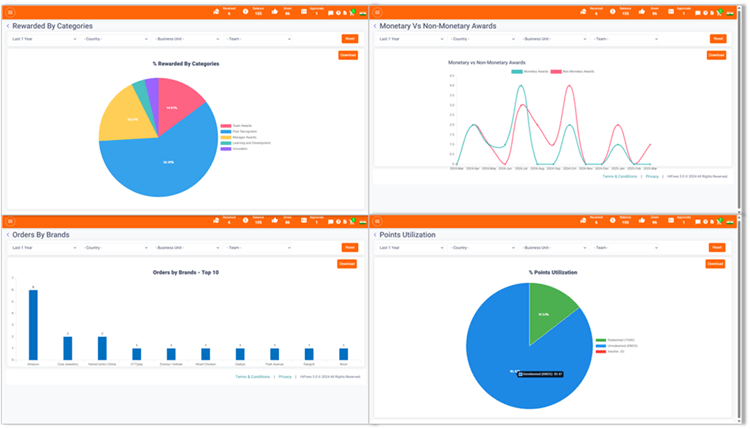Image resolution: width=750 pixels, height=429 pixels.
Task: Click Balance coin icon in Points Utilization header
Action: click(611, 219)
